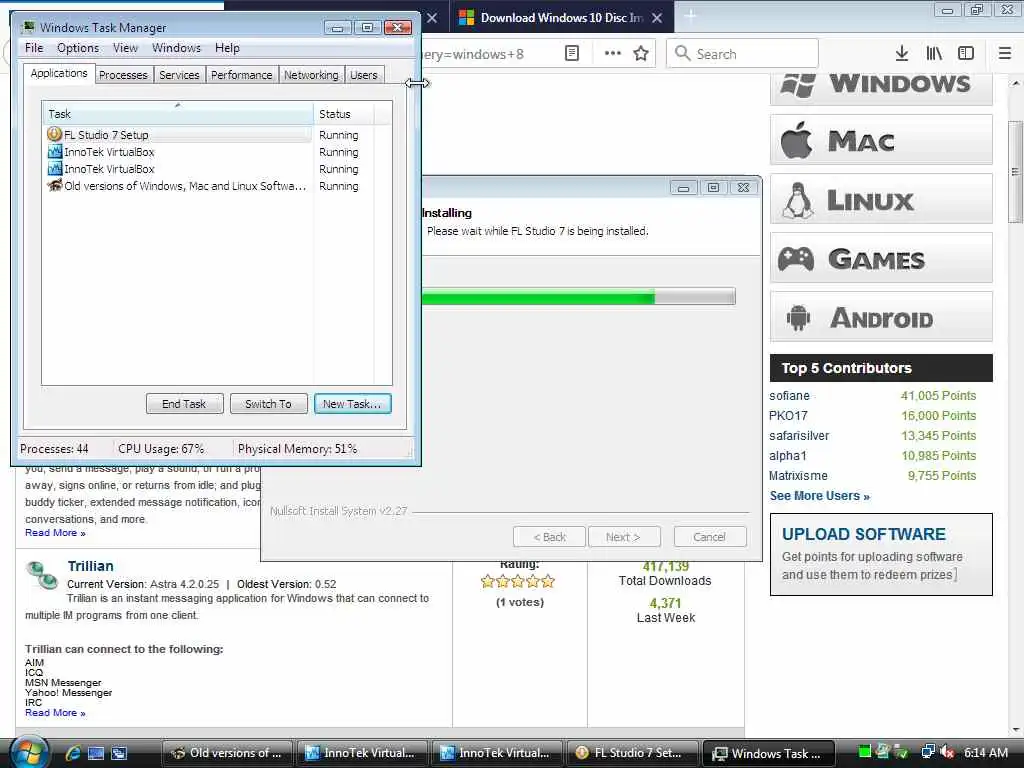1024x768 pixels.
Task: Click muted volume tray icon
Action: 948,752
